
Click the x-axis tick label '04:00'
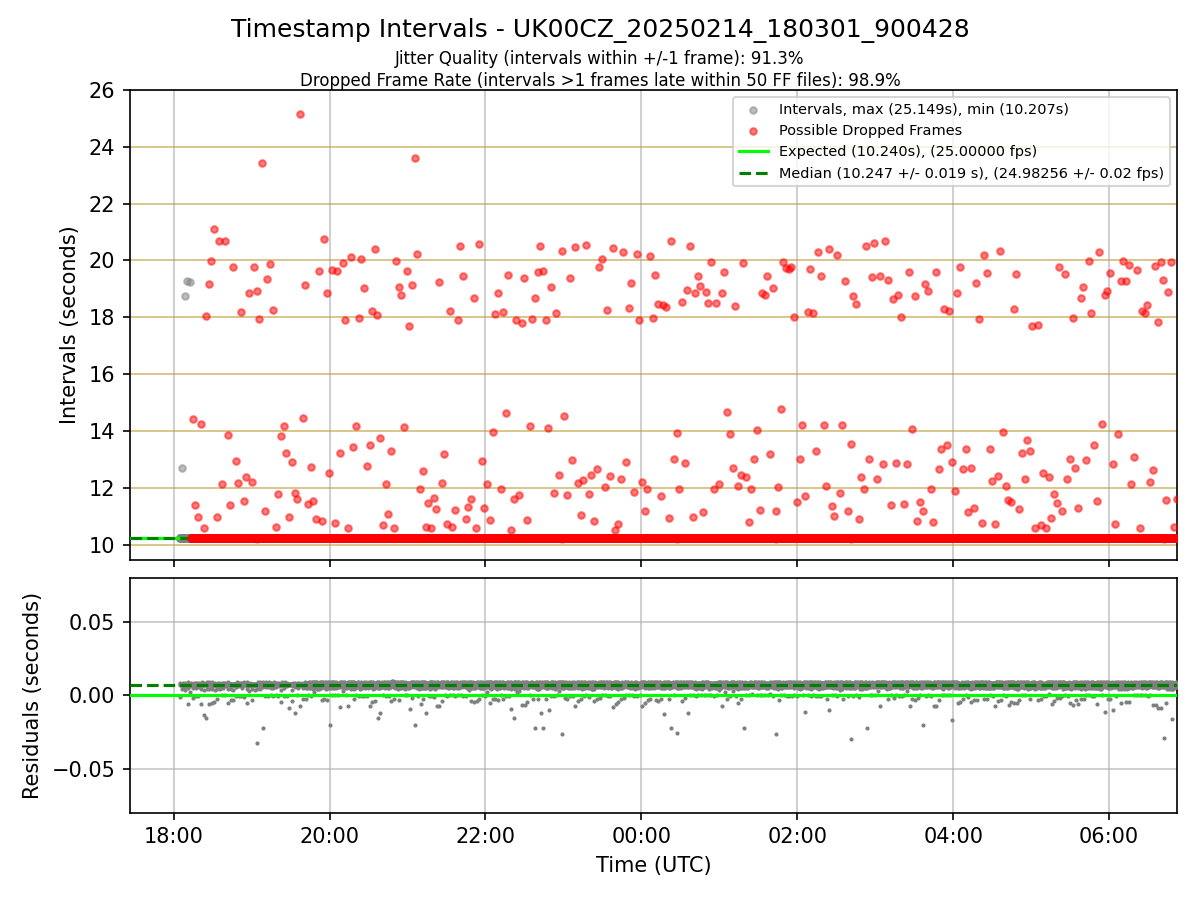pyautogui.click(x=953, y=835)
